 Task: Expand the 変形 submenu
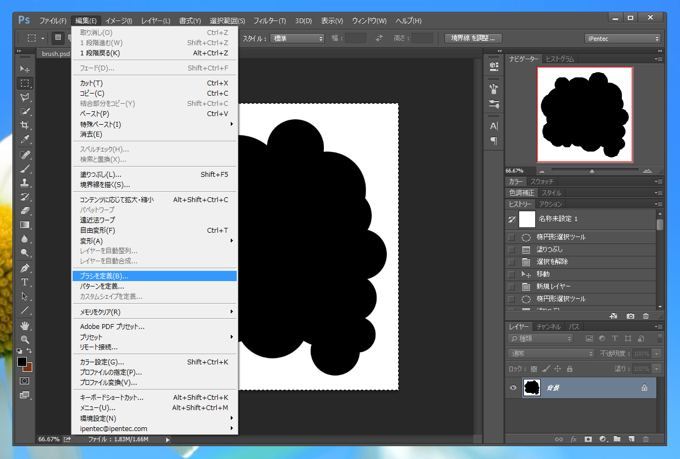click(155, 241)
